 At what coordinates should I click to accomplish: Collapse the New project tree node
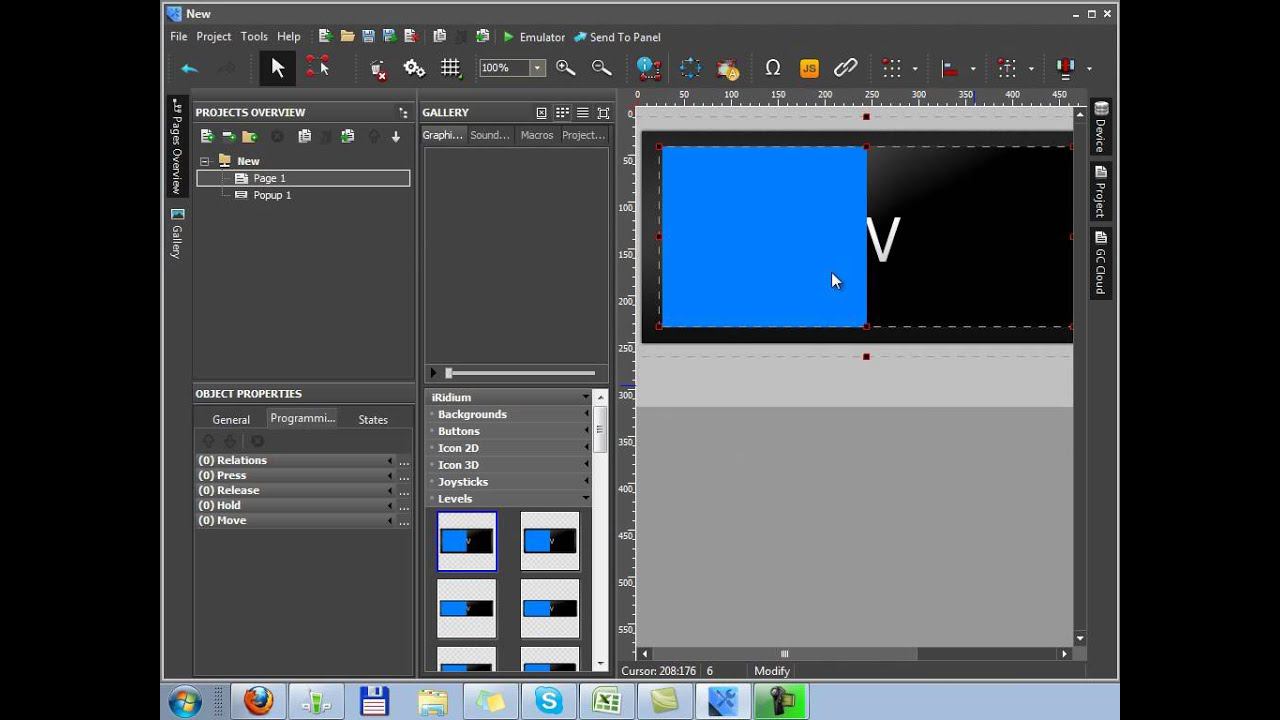click(x=205, y=161)
